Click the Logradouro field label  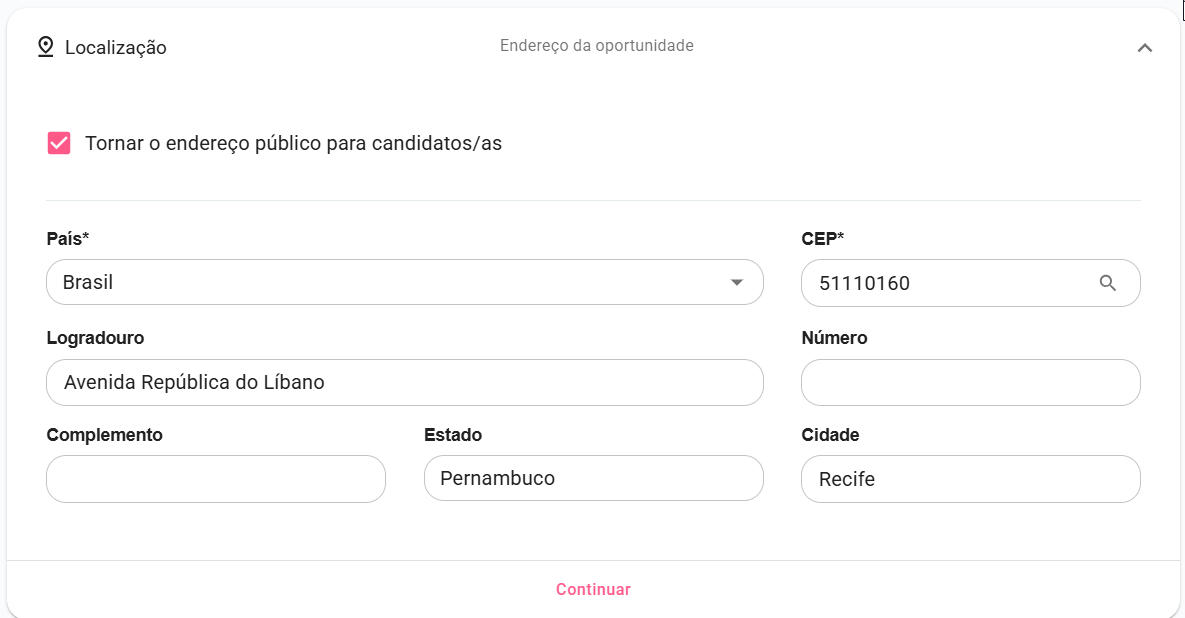(x=95, y=338)
